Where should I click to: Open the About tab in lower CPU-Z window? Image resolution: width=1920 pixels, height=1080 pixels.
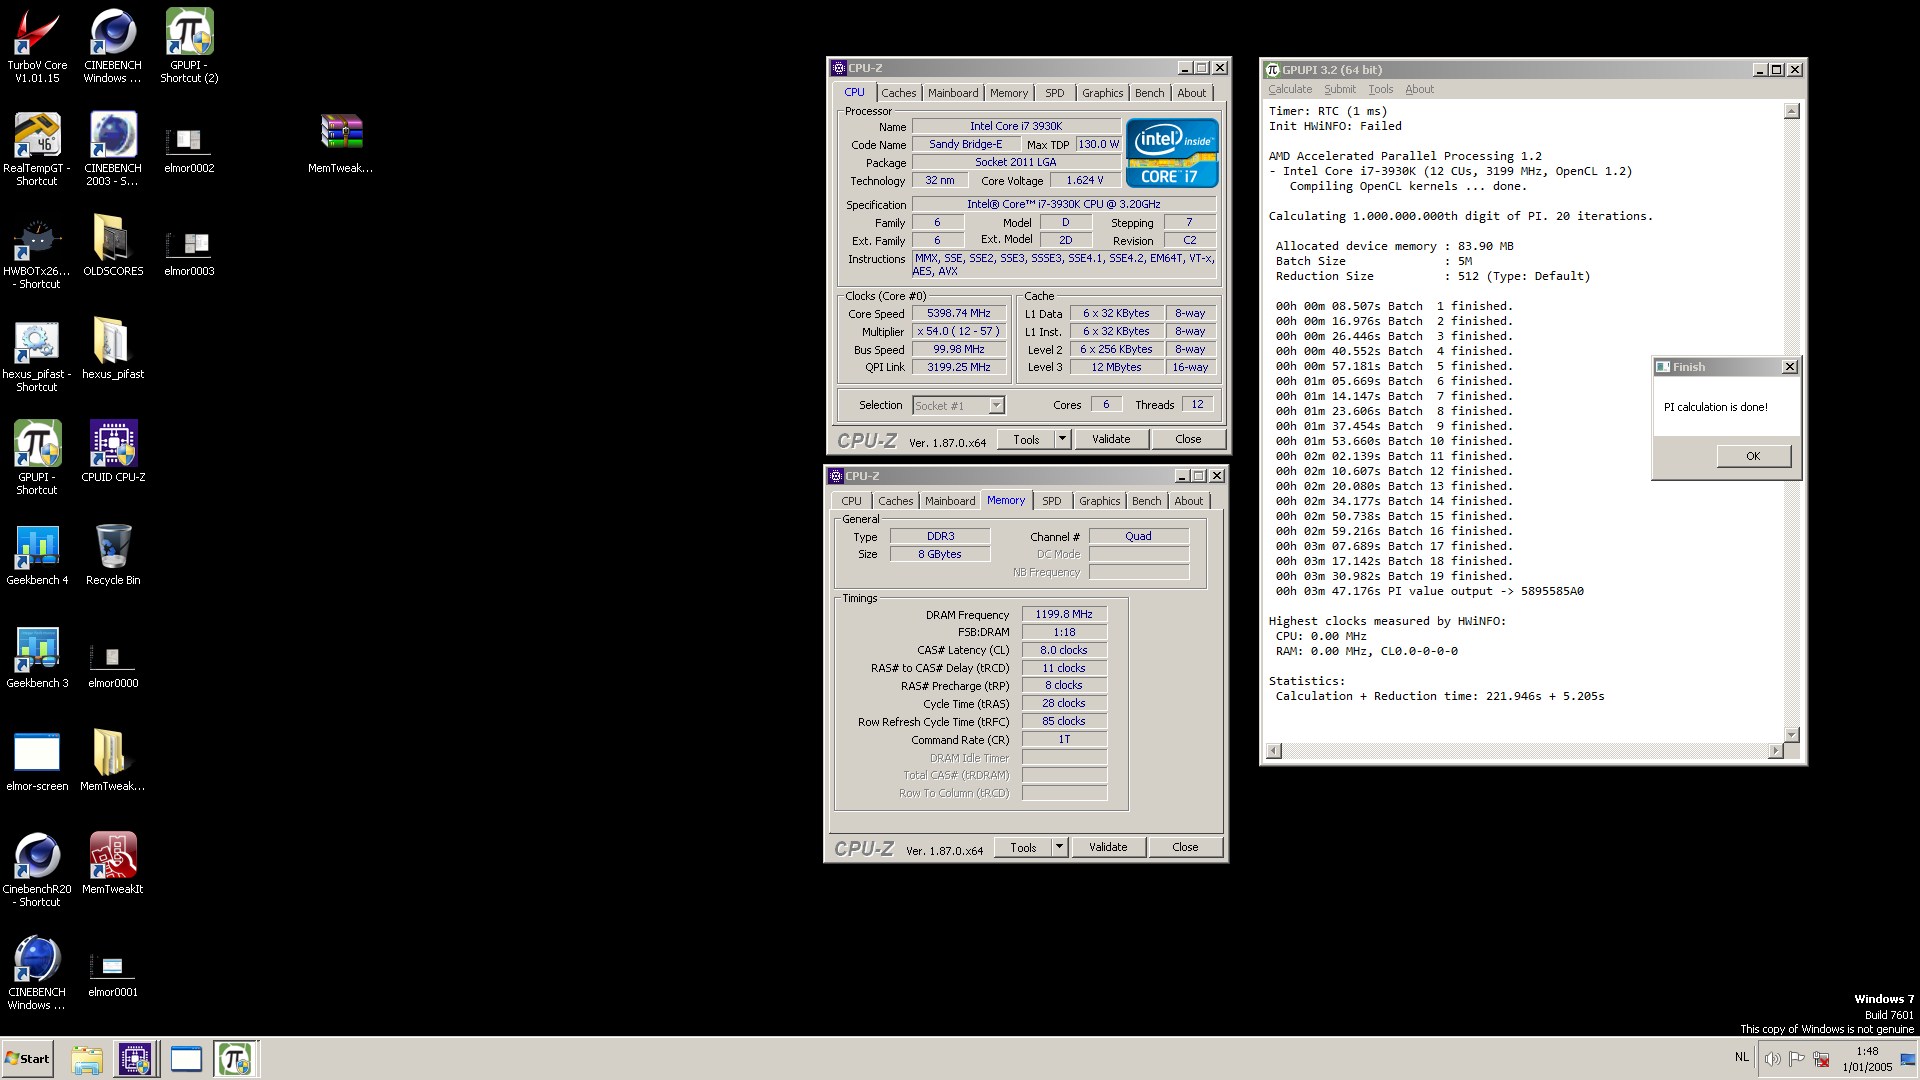point(1188,501)
